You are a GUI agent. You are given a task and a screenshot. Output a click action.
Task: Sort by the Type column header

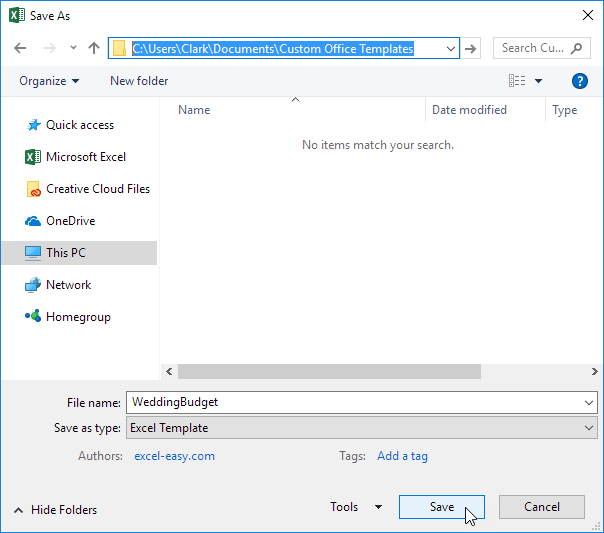click(x=564, y=110)
